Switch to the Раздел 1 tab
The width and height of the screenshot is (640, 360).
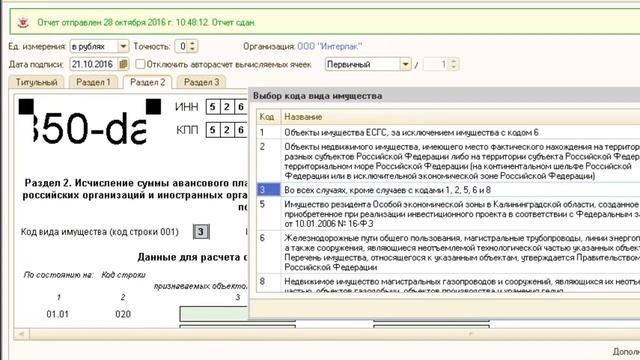tap(93, 82)
